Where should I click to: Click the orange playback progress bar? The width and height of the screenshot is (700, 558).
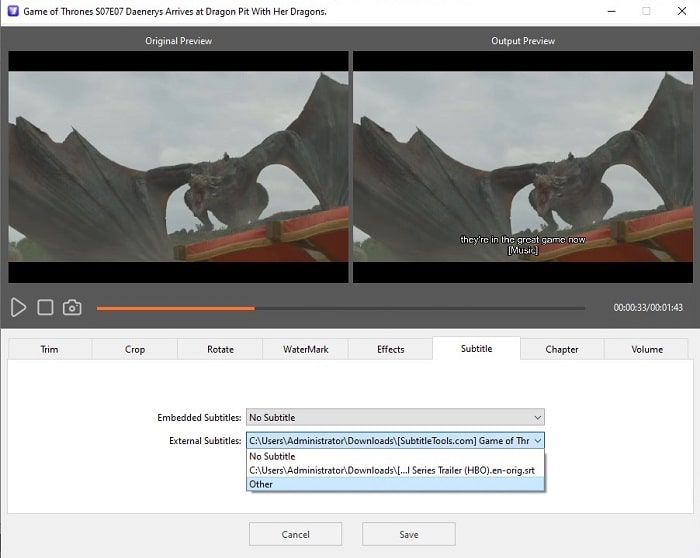(175, 308)
